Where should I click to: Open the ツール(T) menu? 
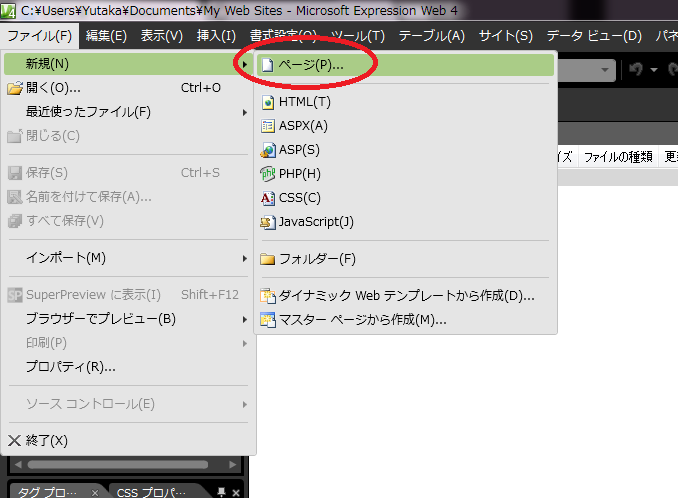[x=358, y=36]
